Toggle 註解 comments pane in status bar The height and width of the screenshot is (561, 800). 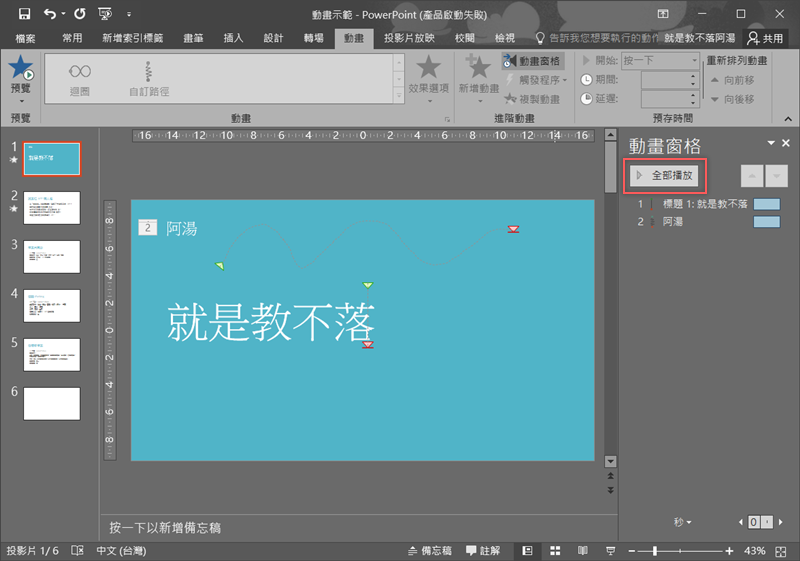tap(482, 551)
